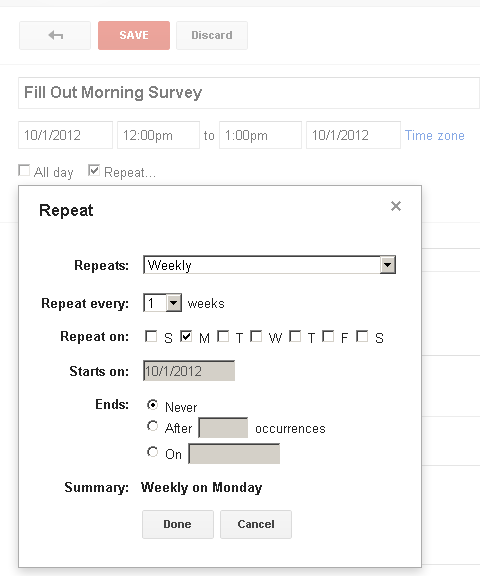
Task: Cancel the Repeat dialog
Action: 256,524
